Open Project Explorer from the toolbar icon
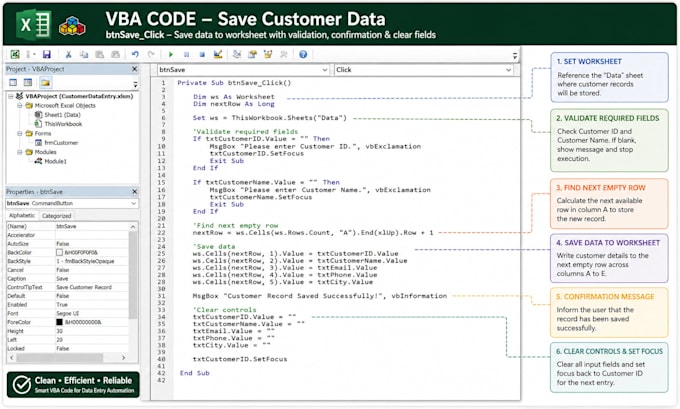The width and height of the screenshot is (680, 409). pos(237,54)
